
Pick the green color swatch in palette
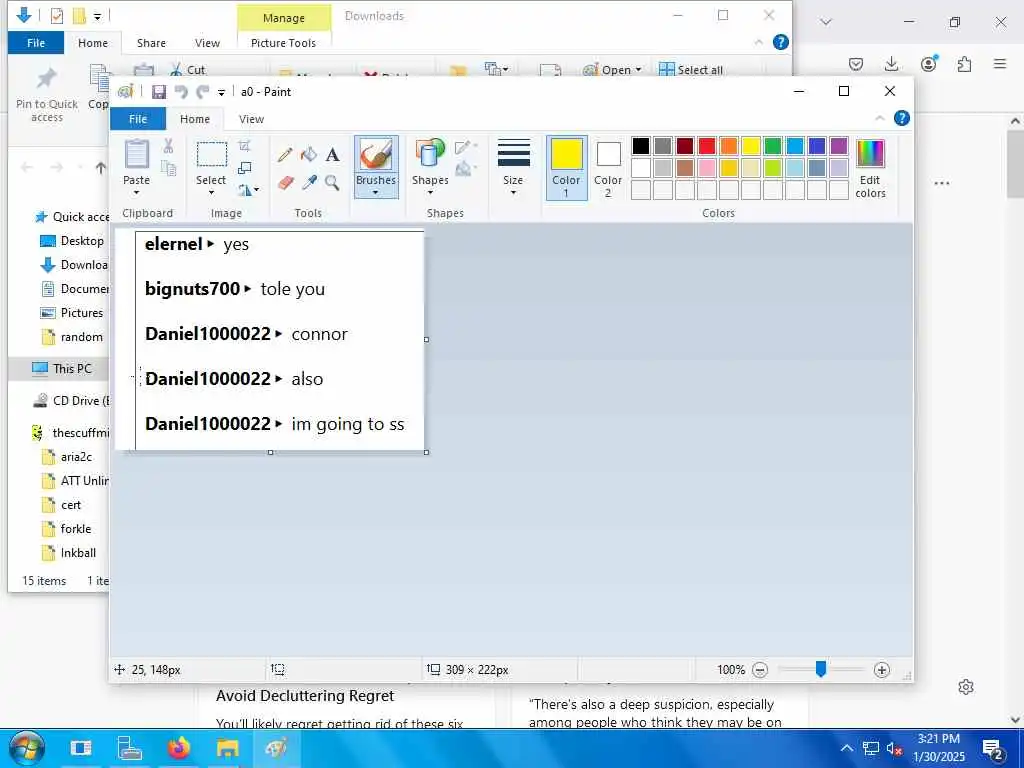773,146
